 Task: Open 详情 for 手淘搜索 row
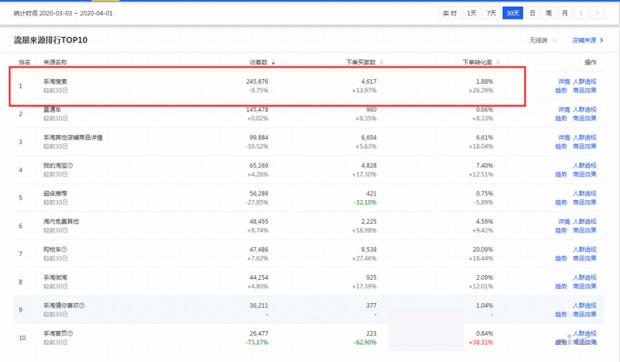pos(564,82)
